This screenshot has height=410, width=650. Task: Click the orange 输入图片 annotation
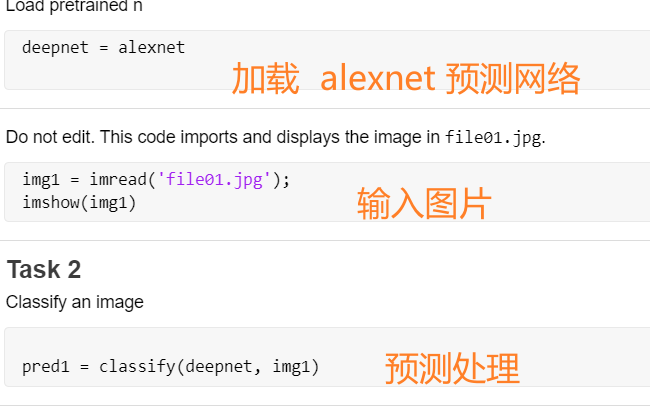[x=424, y=203]
